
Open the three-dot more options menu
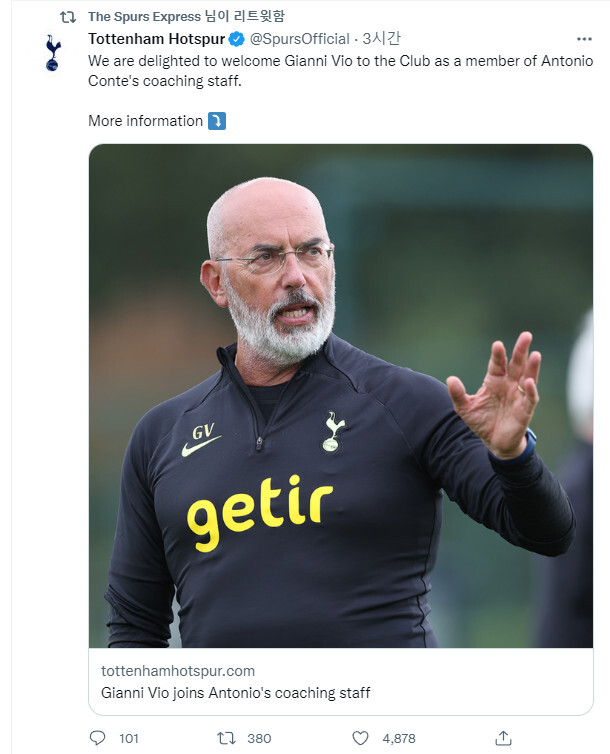(584, 39)
